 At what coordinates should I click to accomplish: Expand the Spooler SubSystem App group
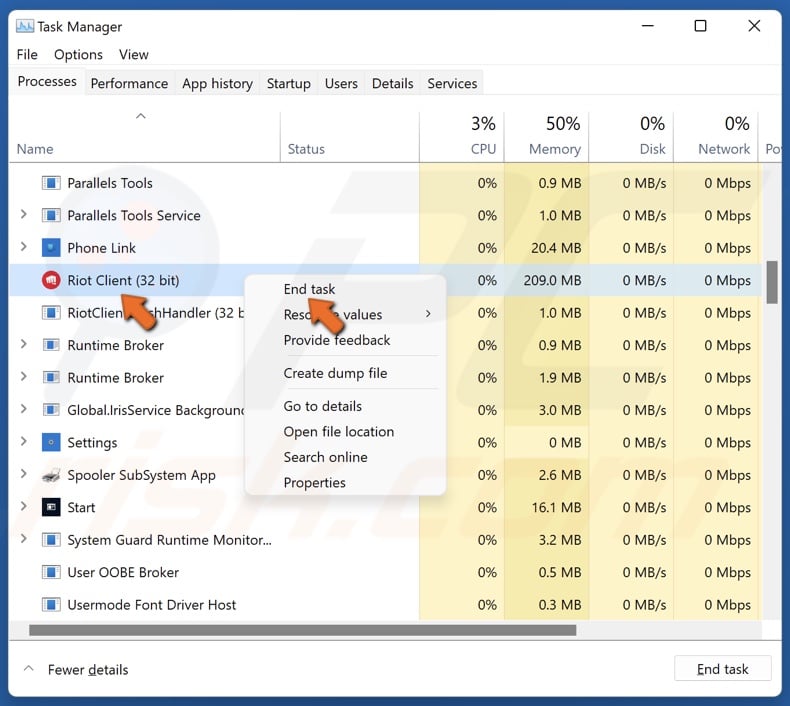click(x=23, y=474)
